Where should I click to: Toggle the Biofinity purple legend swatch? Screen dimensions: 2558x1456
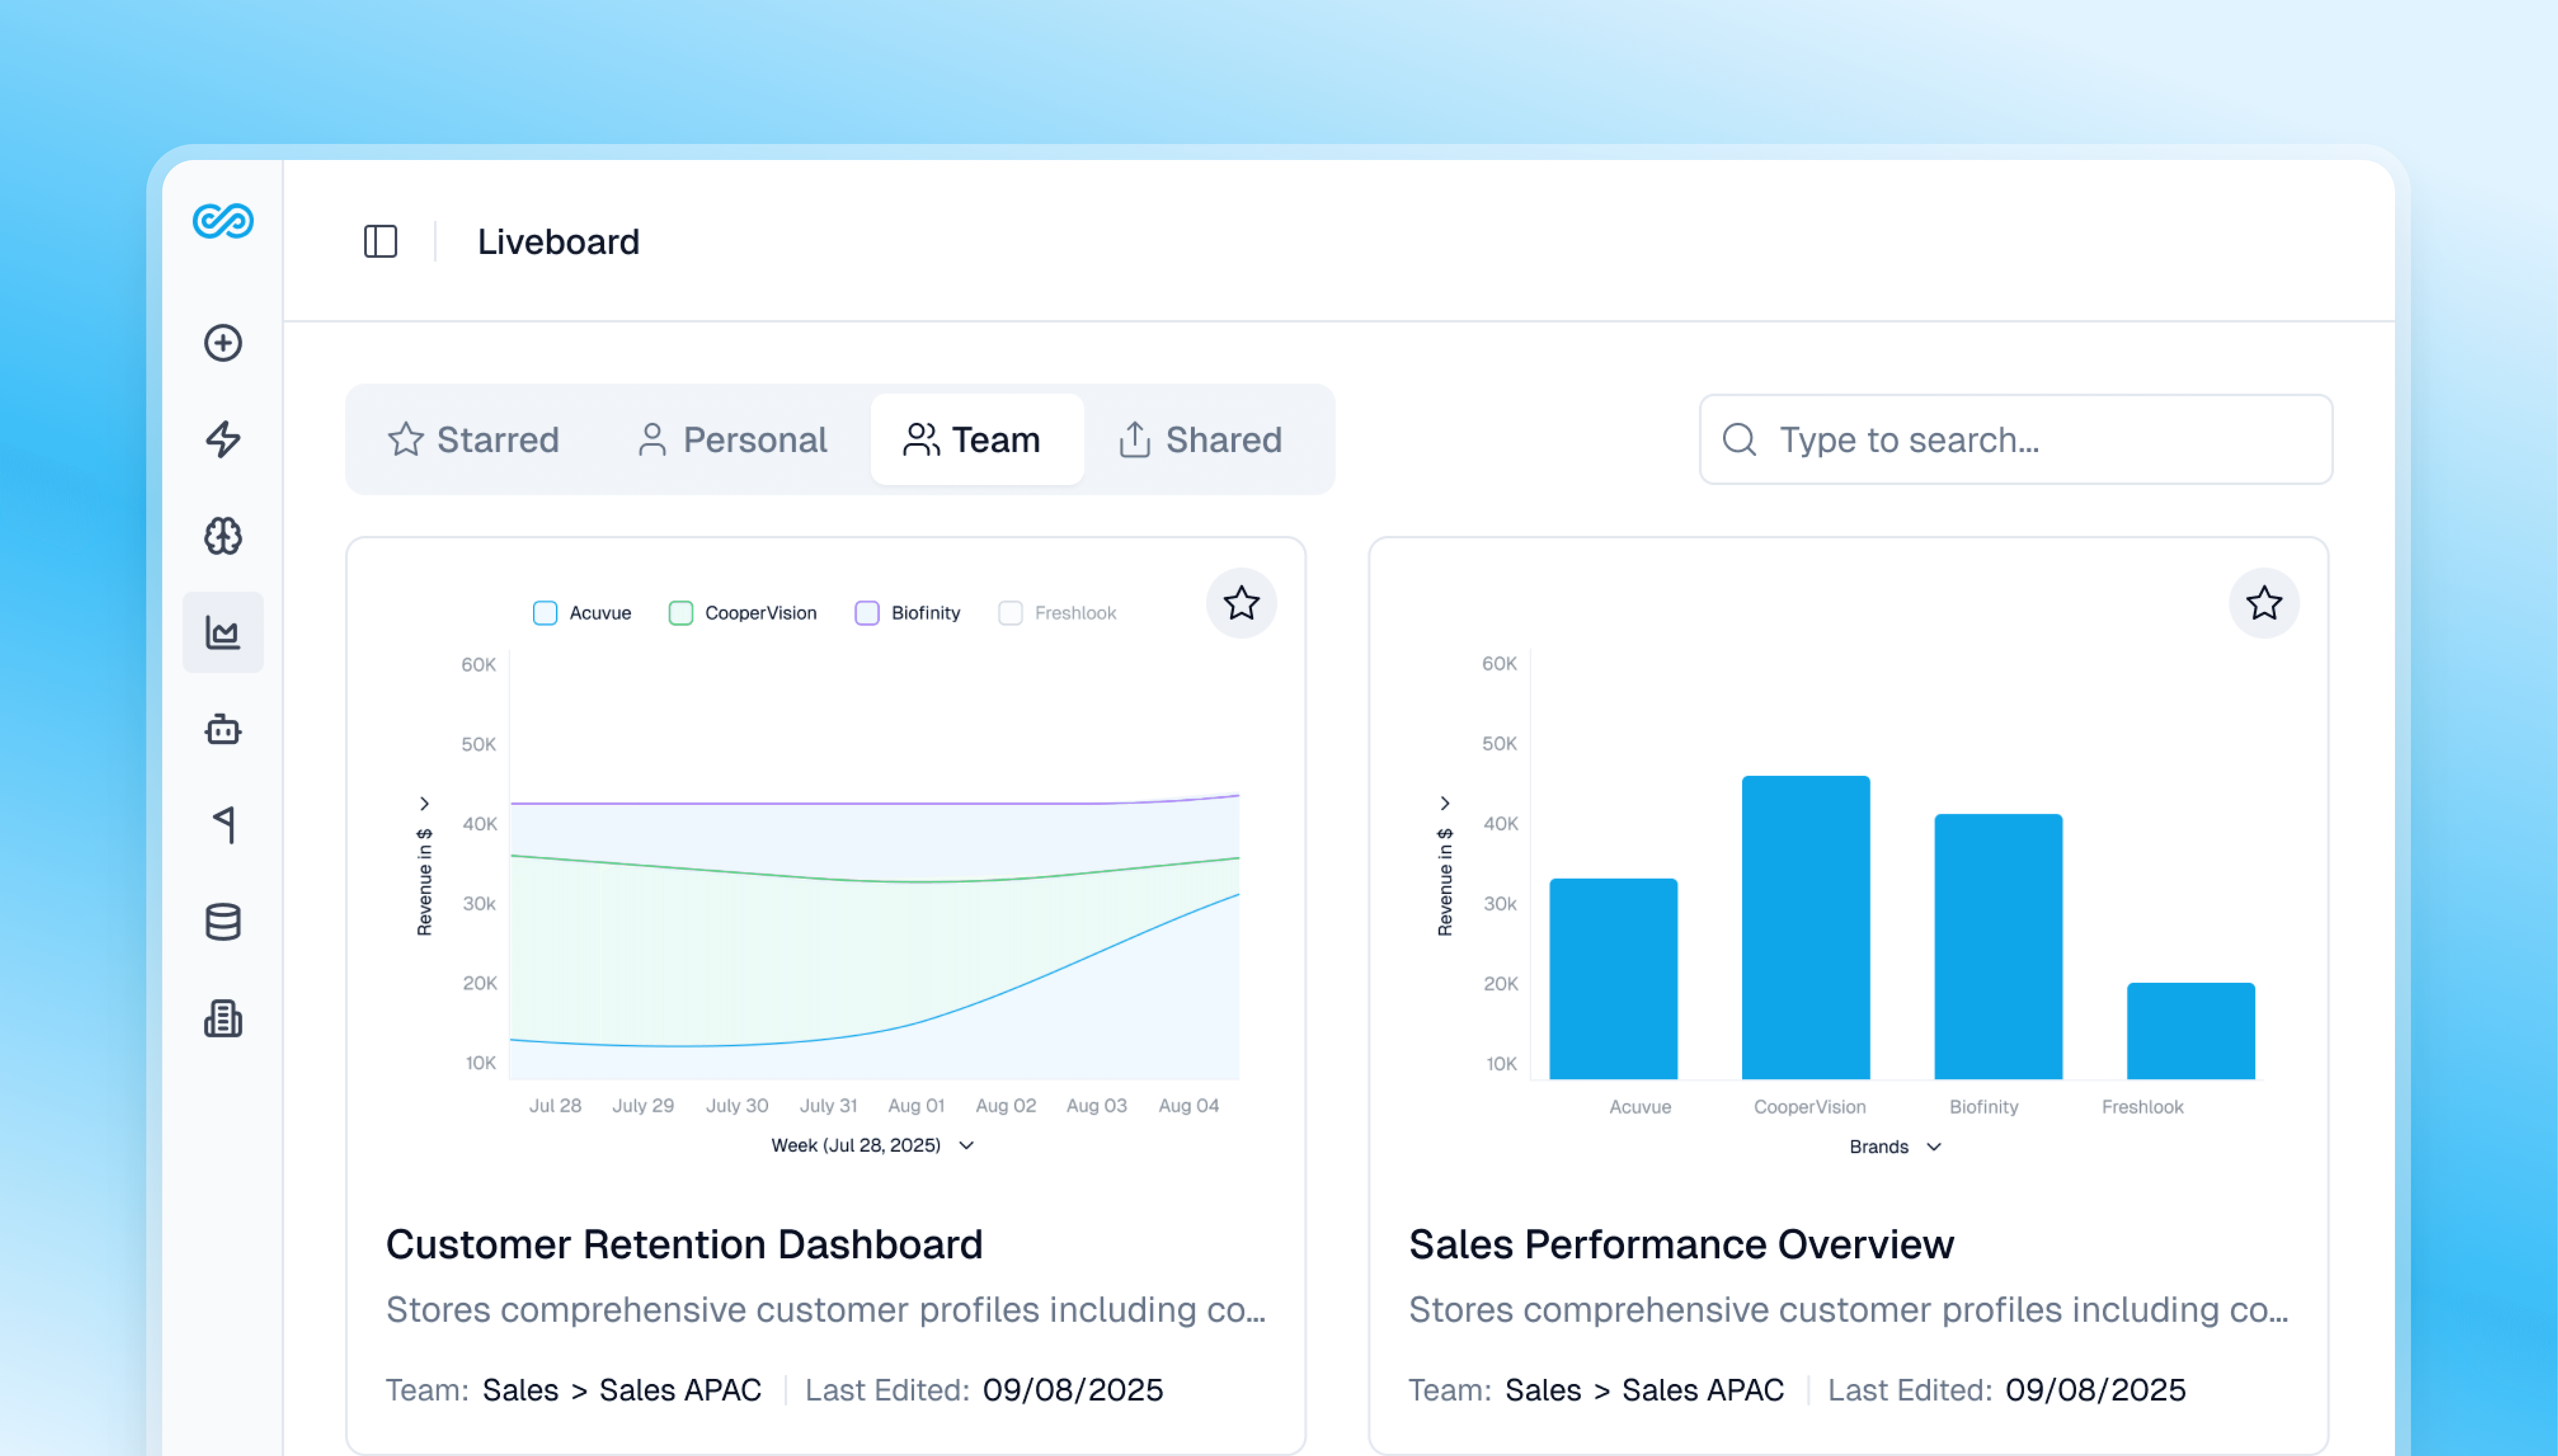(x=867, y=613)
